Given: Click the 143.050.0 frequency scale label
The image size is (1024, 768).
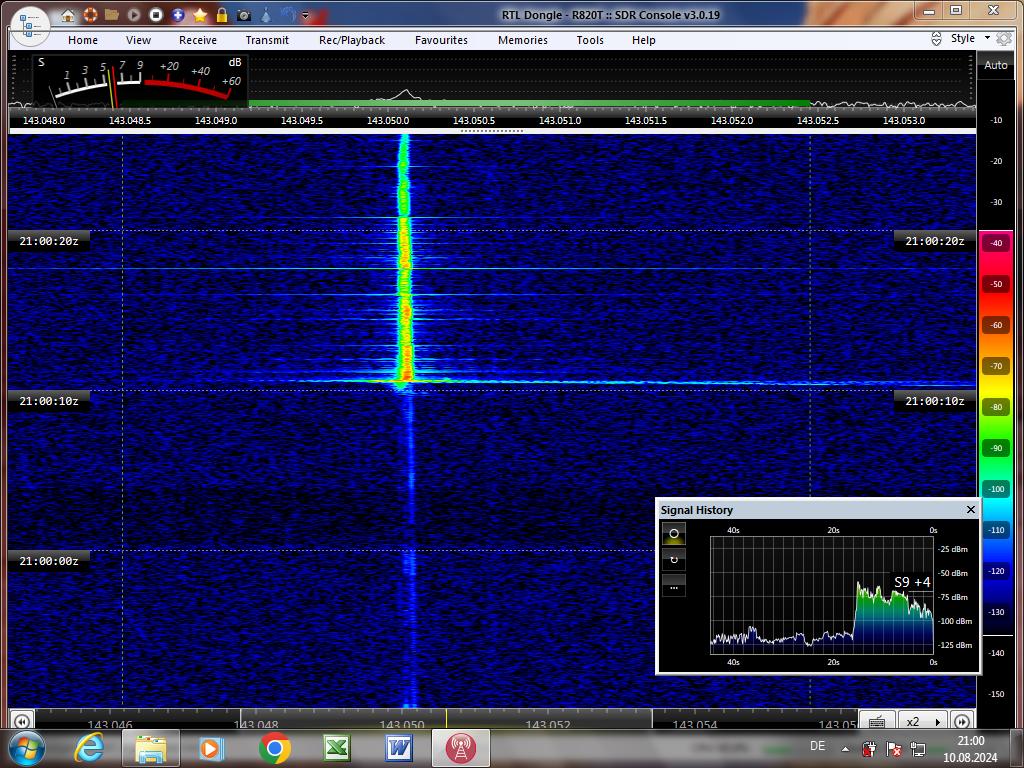Looking at the screenshot, I should pos(388,121).
